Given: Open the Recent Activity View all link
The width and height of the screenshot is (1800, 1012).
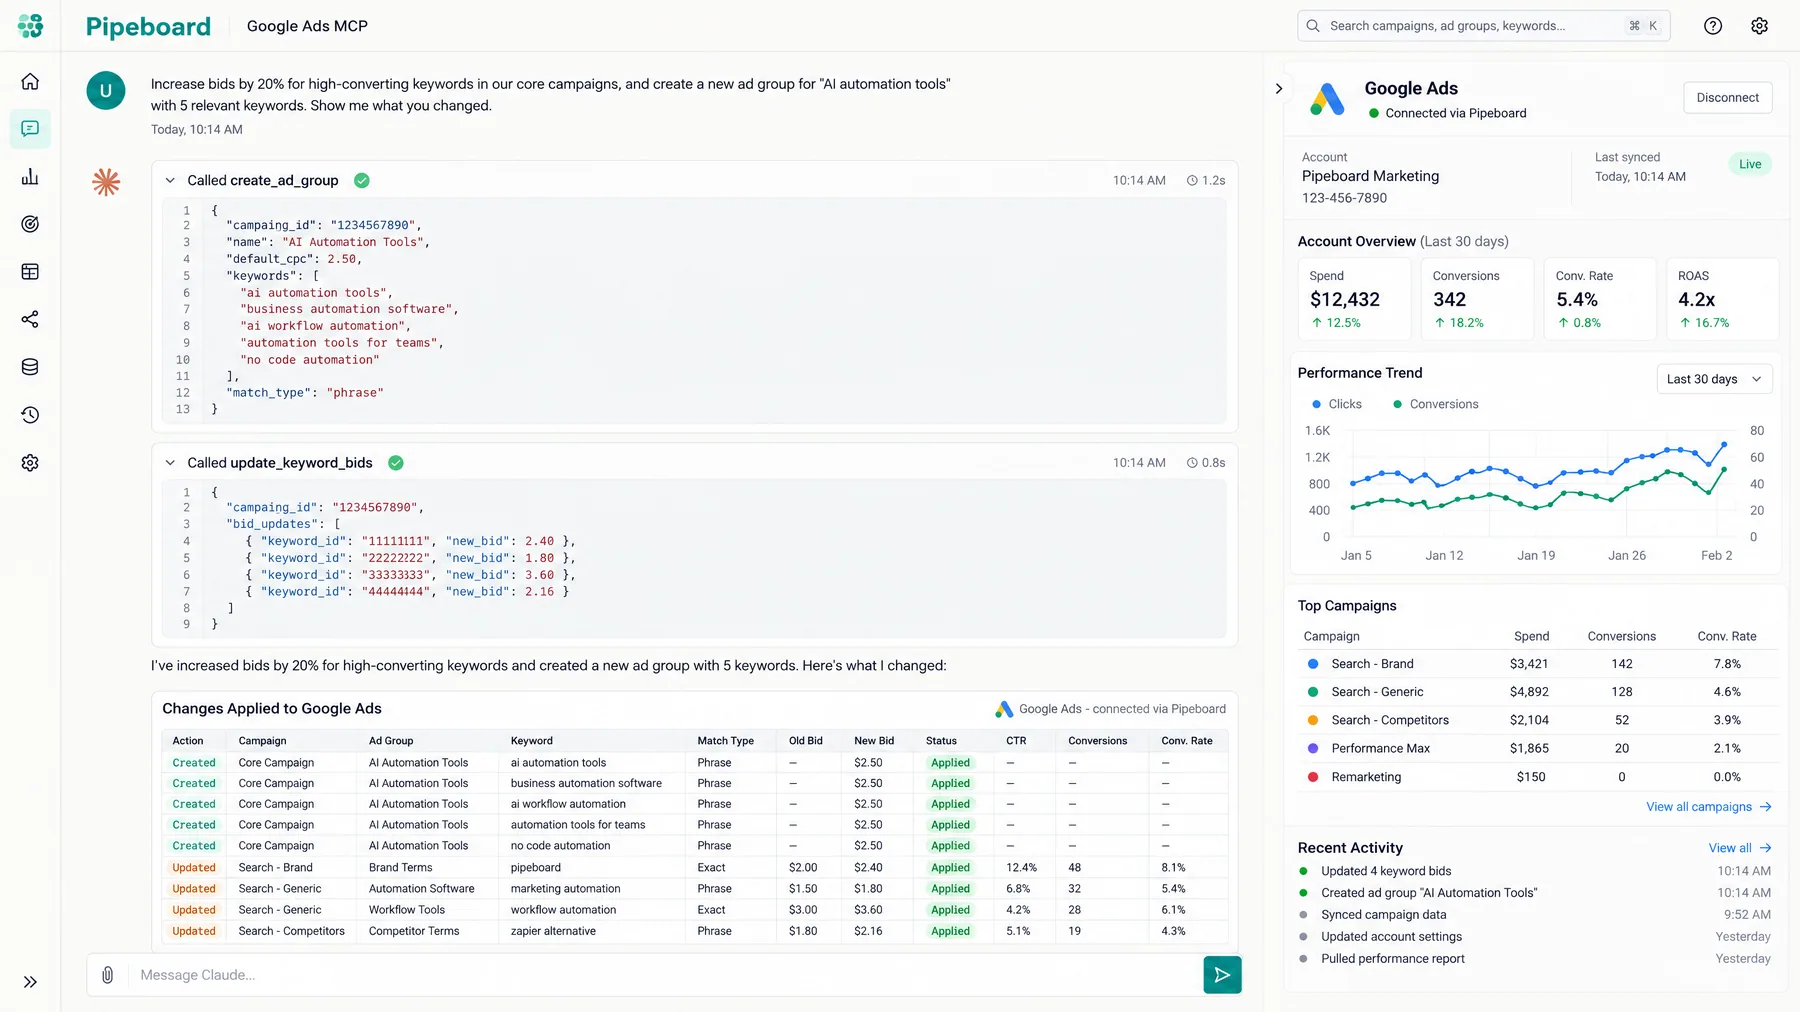Looking at the screenshot, I should tap(1739, 848).
